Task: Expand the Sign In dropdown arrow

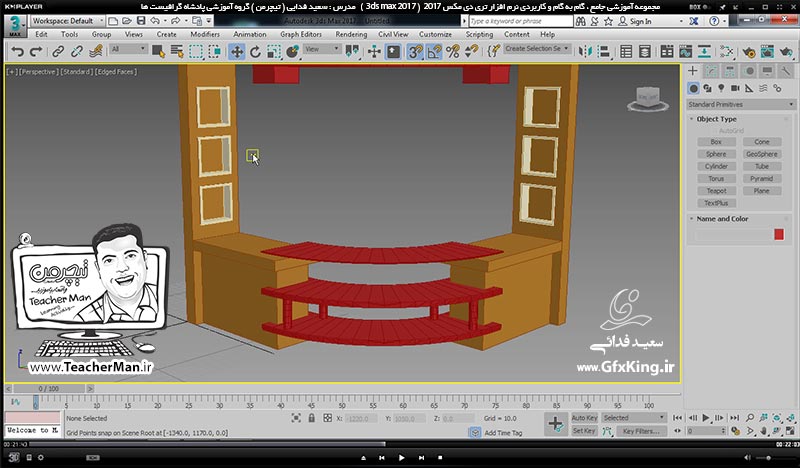Action: pyautogui.click(x=681, y=21)
